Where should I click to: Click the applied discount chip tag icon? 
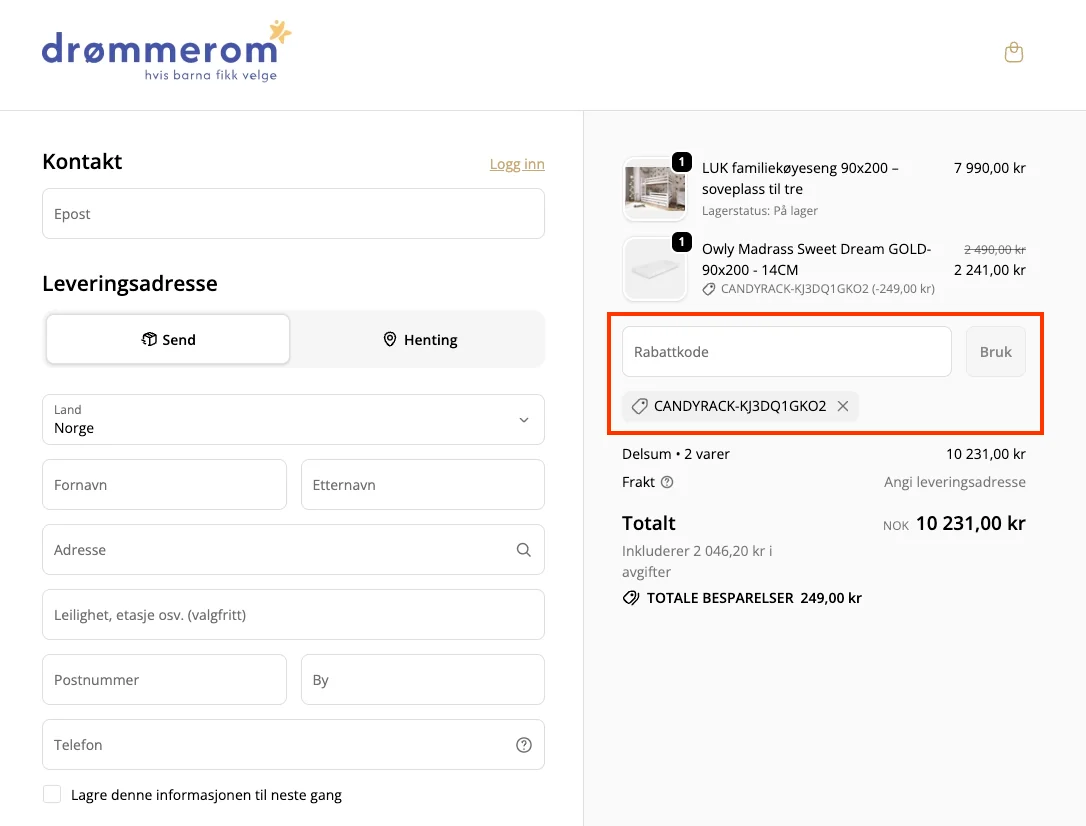(640, 406)
